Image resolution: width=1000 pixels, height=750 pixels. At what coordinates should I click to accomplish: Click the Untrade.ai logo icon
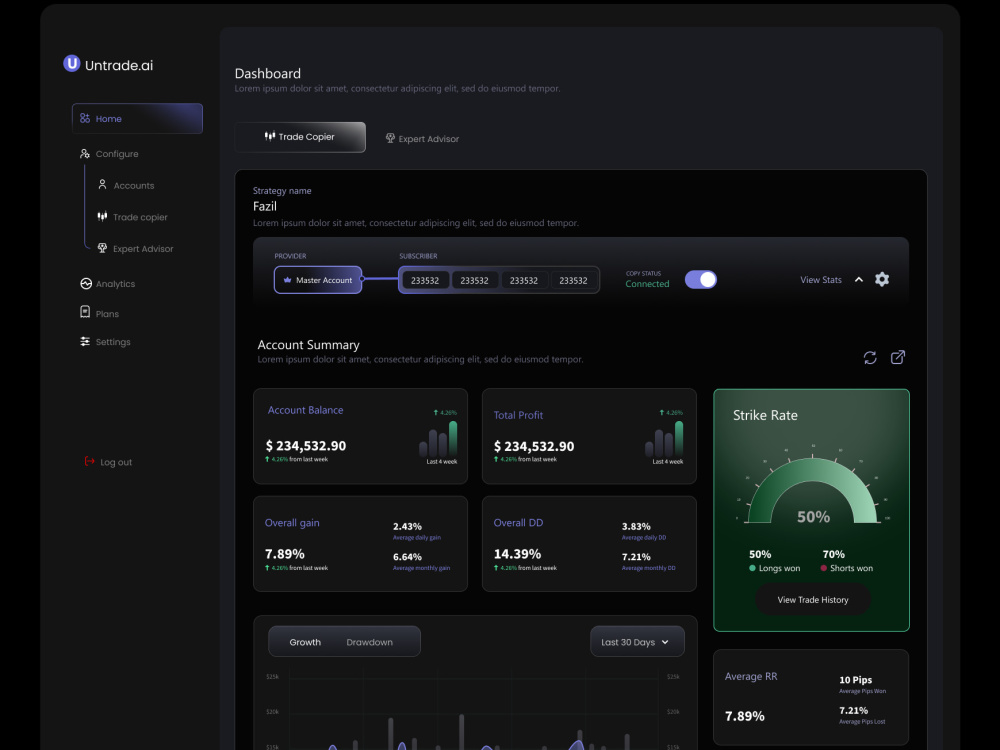(71, 64)
